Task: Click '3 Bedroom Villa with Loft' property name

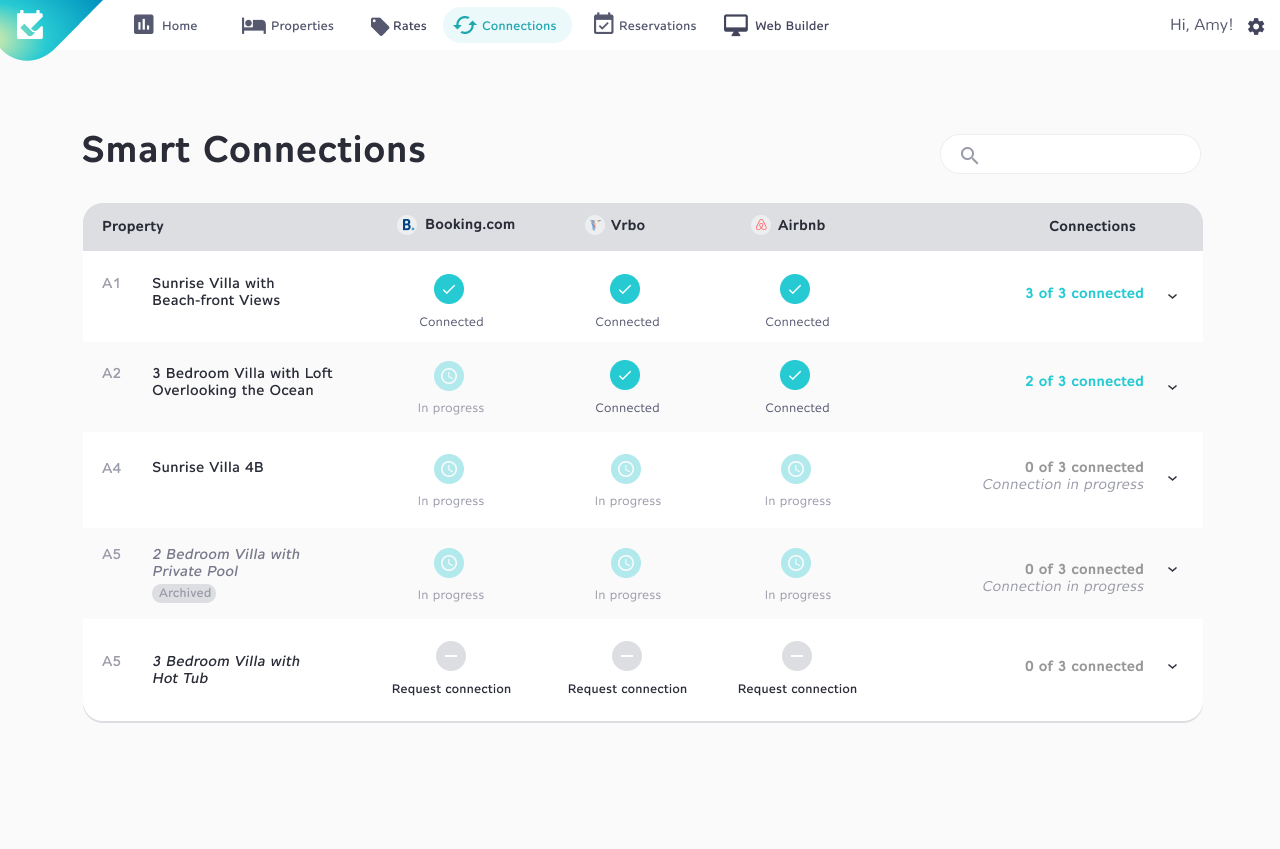Action: [x=242, y=381]
